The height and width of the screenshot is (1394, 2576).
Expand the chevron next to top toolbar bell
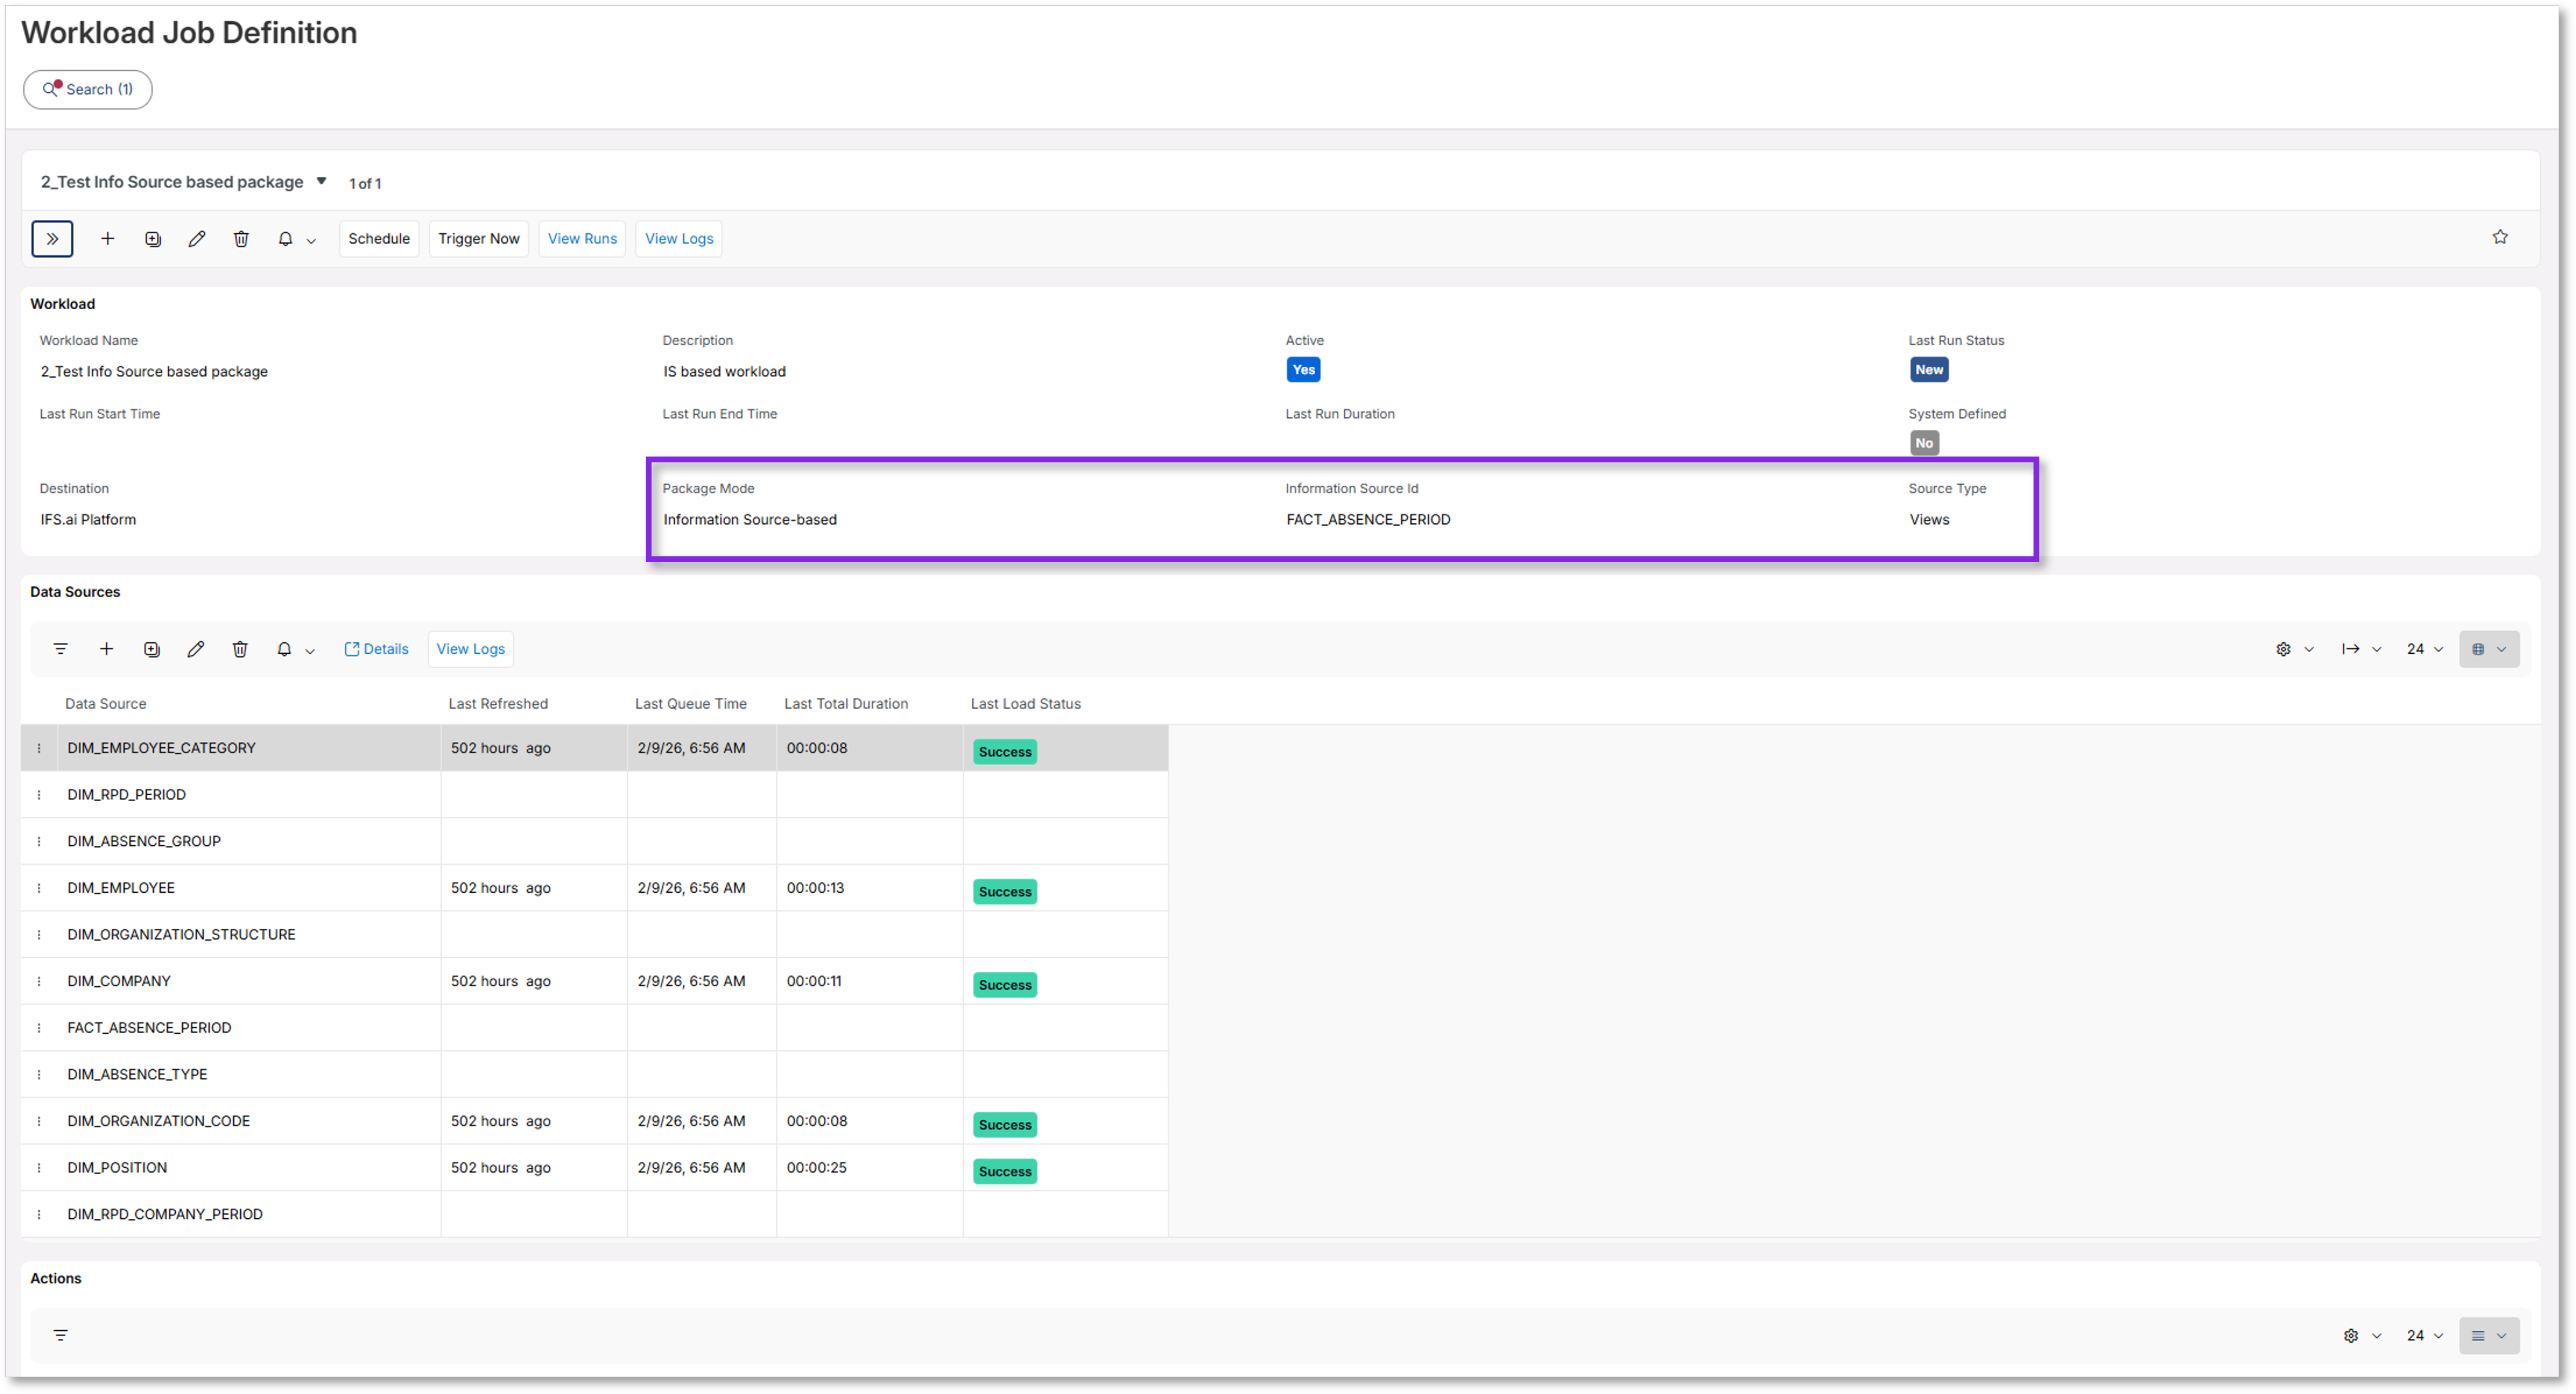[311, 241]
